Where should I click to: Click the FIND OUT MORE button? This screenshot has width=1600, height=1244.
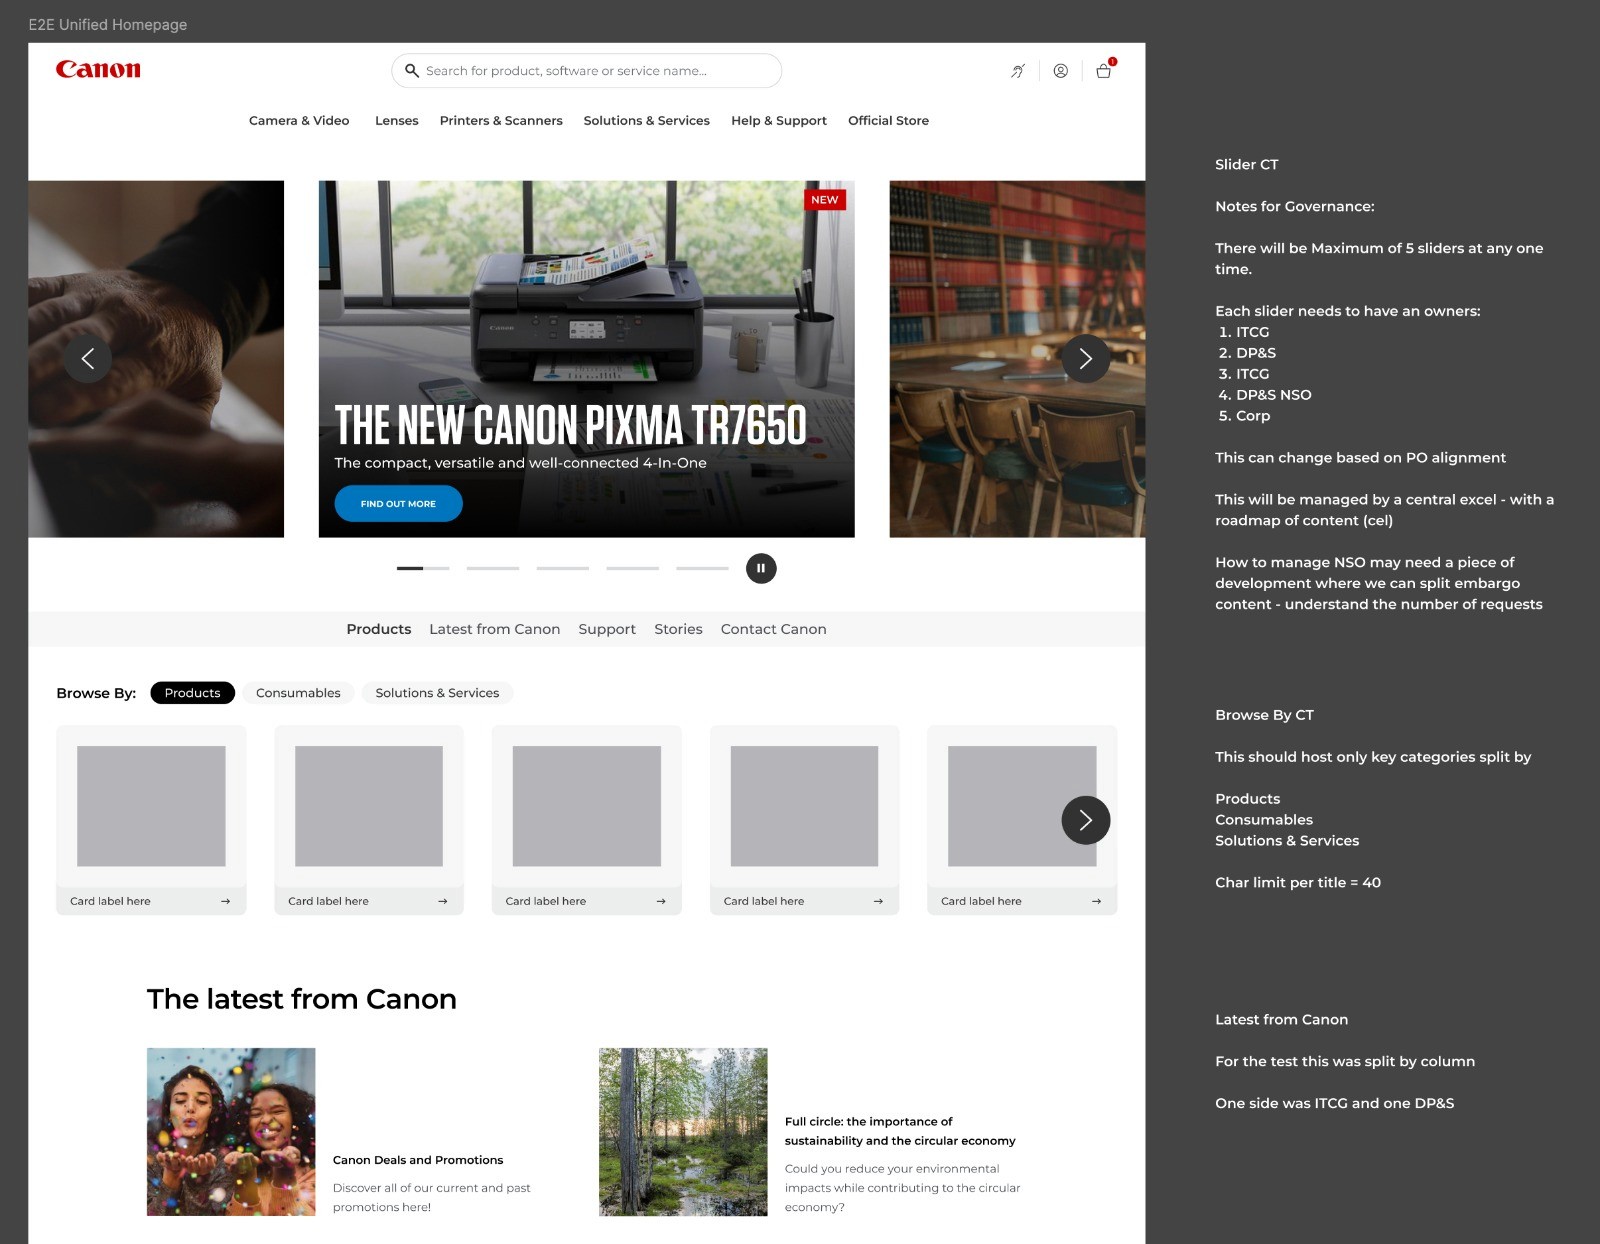[398, 503]
